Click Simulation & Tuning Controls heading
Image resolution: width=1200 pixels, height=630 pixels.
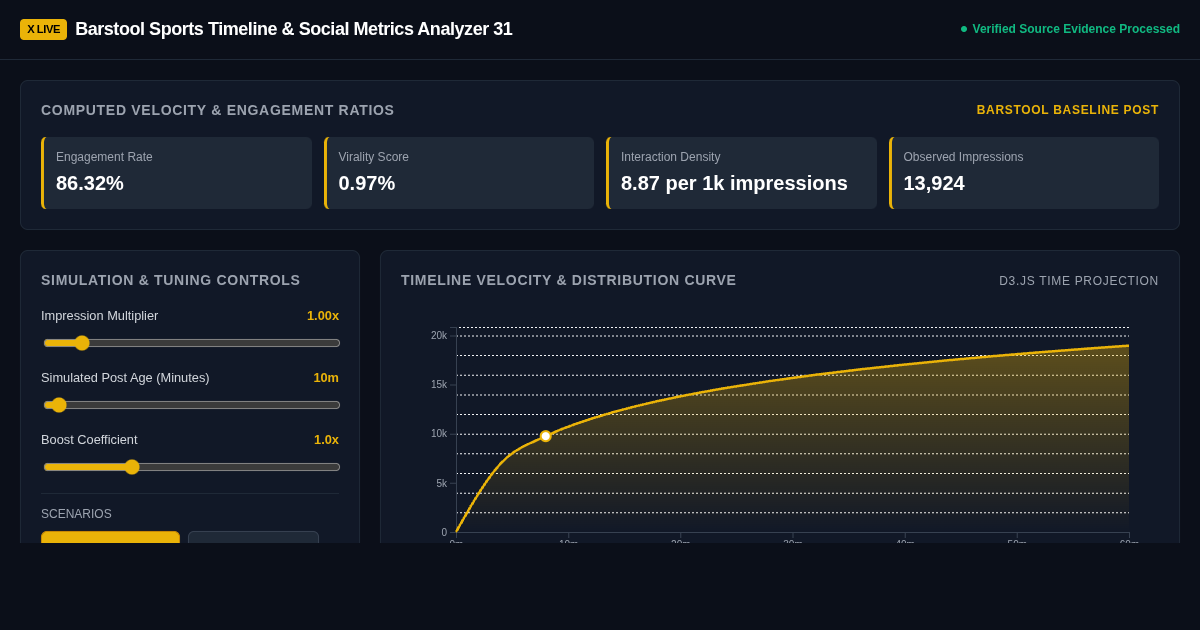pyautogui.click(x=171, y=280)
